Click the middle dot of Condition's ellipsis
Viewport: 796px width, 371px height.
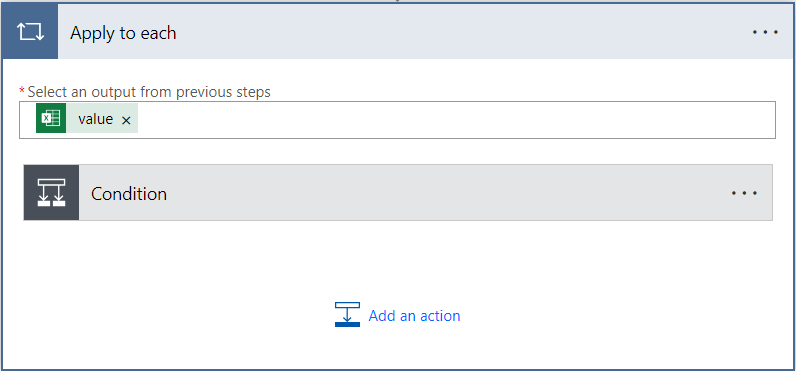pos(745,193)
